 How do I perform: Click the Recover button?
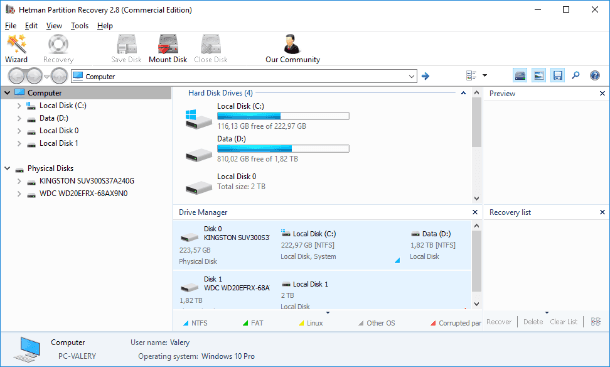click(499, 321)
